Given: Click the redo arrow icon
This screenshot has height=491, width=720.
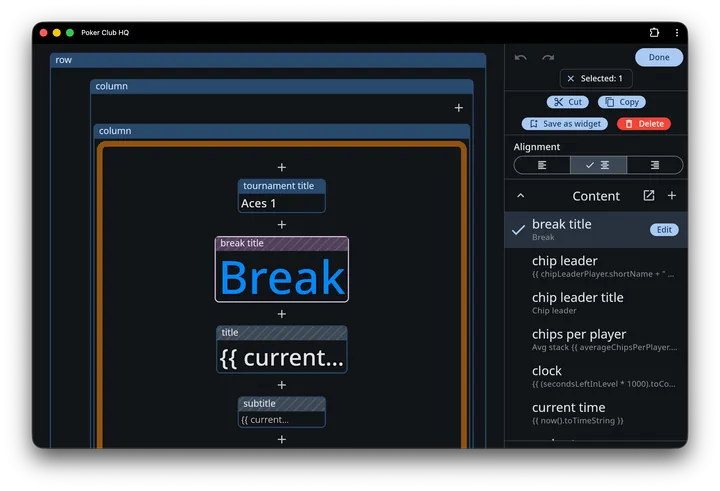Looking at the screenshot, I should click(x=548, y=57).
